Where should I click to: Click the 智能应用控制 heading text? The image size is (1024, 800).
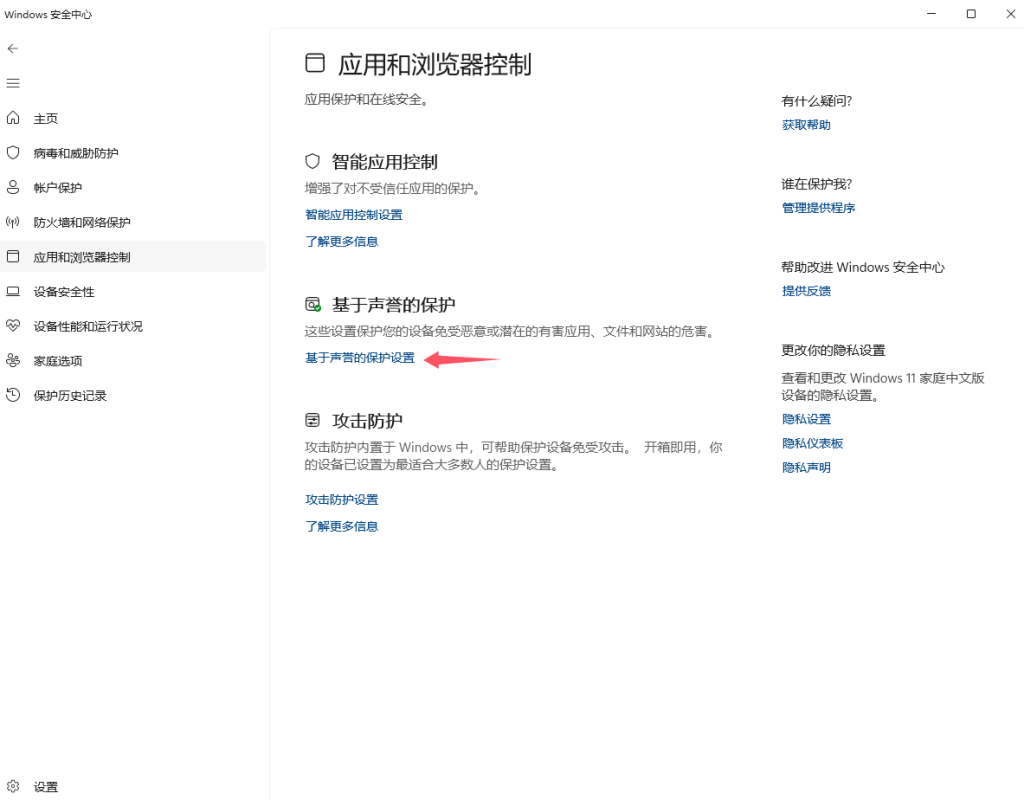point(385,161)
